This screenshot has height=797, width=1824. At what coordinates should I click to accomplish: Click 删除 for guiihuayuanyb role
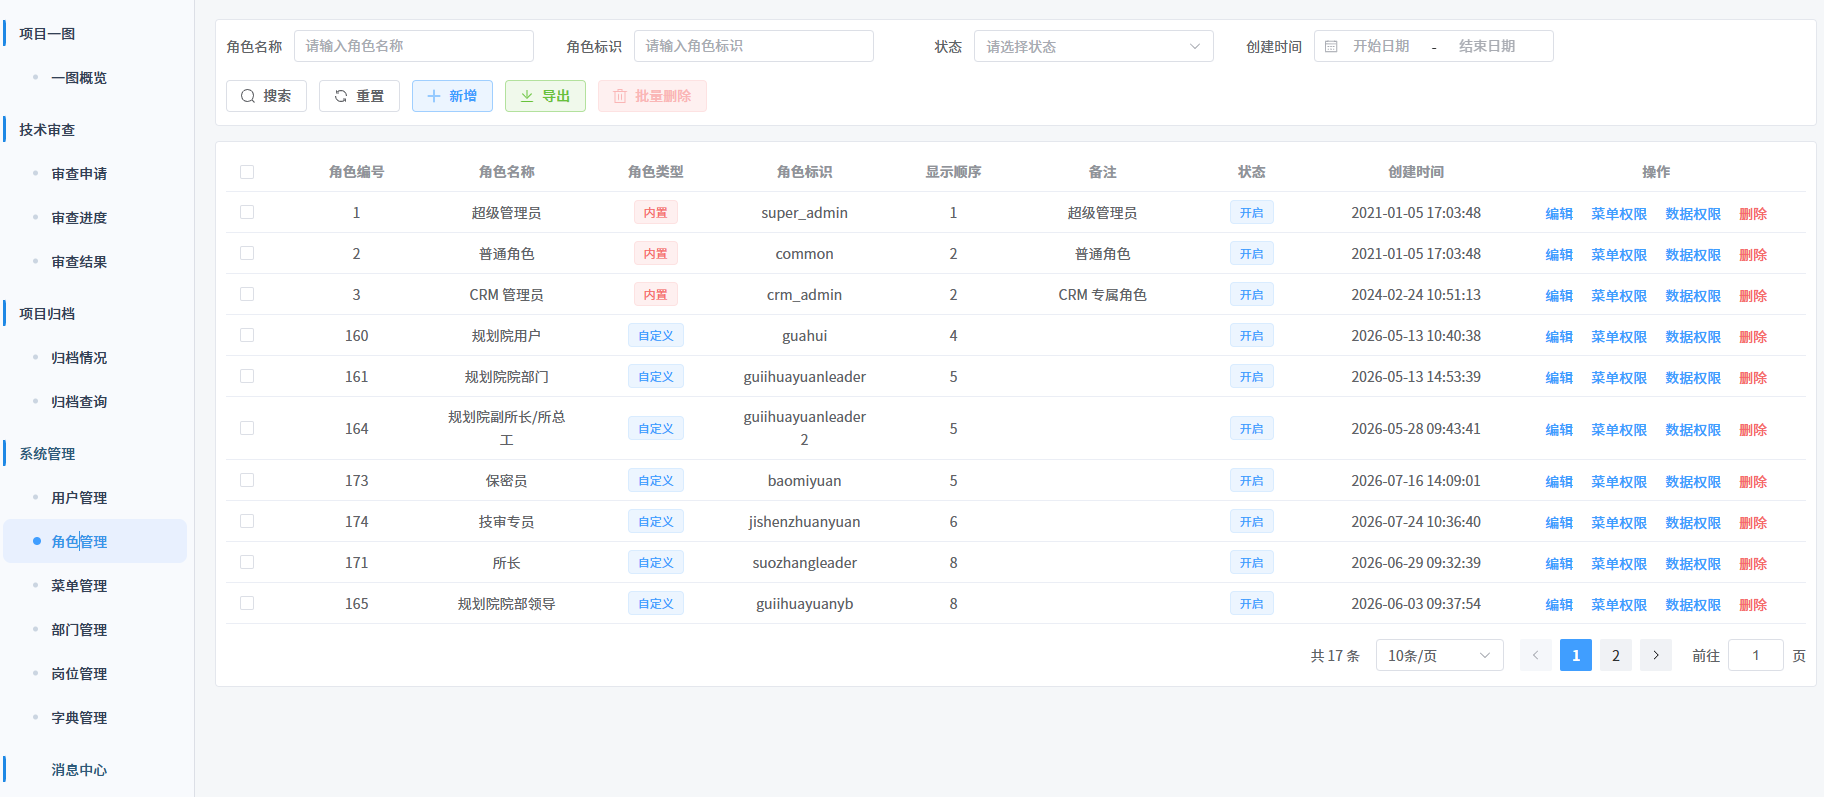1753,605
